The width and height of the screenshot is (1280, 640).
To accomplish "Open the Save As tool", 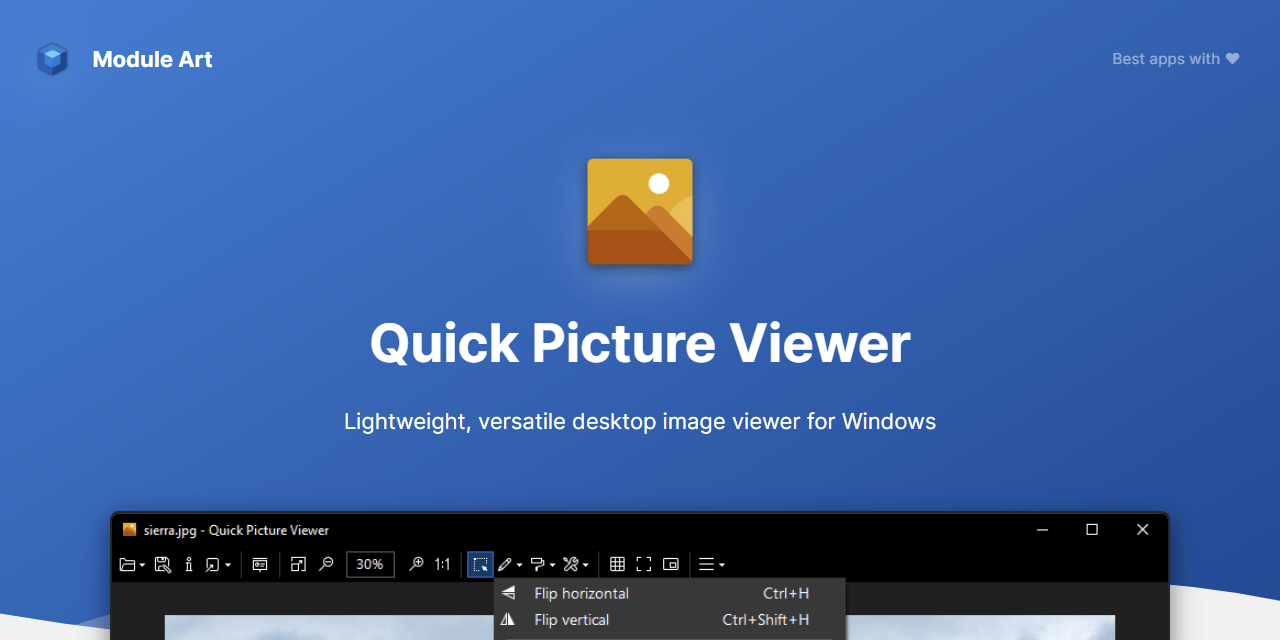I will tap(163, 564).
